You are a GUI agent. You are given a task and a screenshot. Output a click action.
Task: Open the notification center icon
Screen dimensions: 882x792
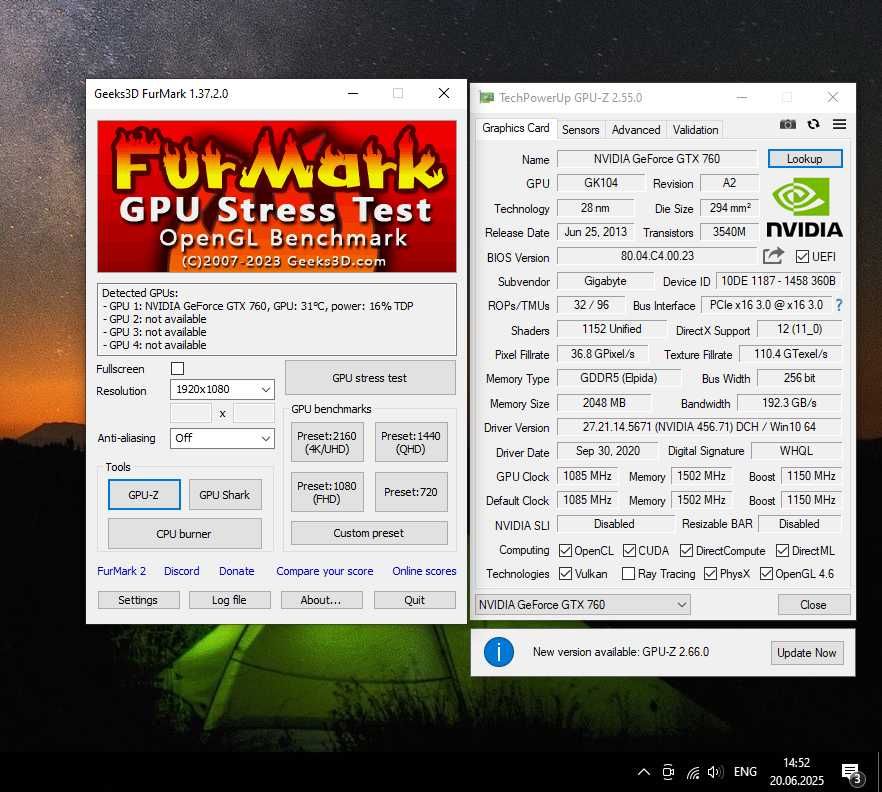click(x=852, y=773)
